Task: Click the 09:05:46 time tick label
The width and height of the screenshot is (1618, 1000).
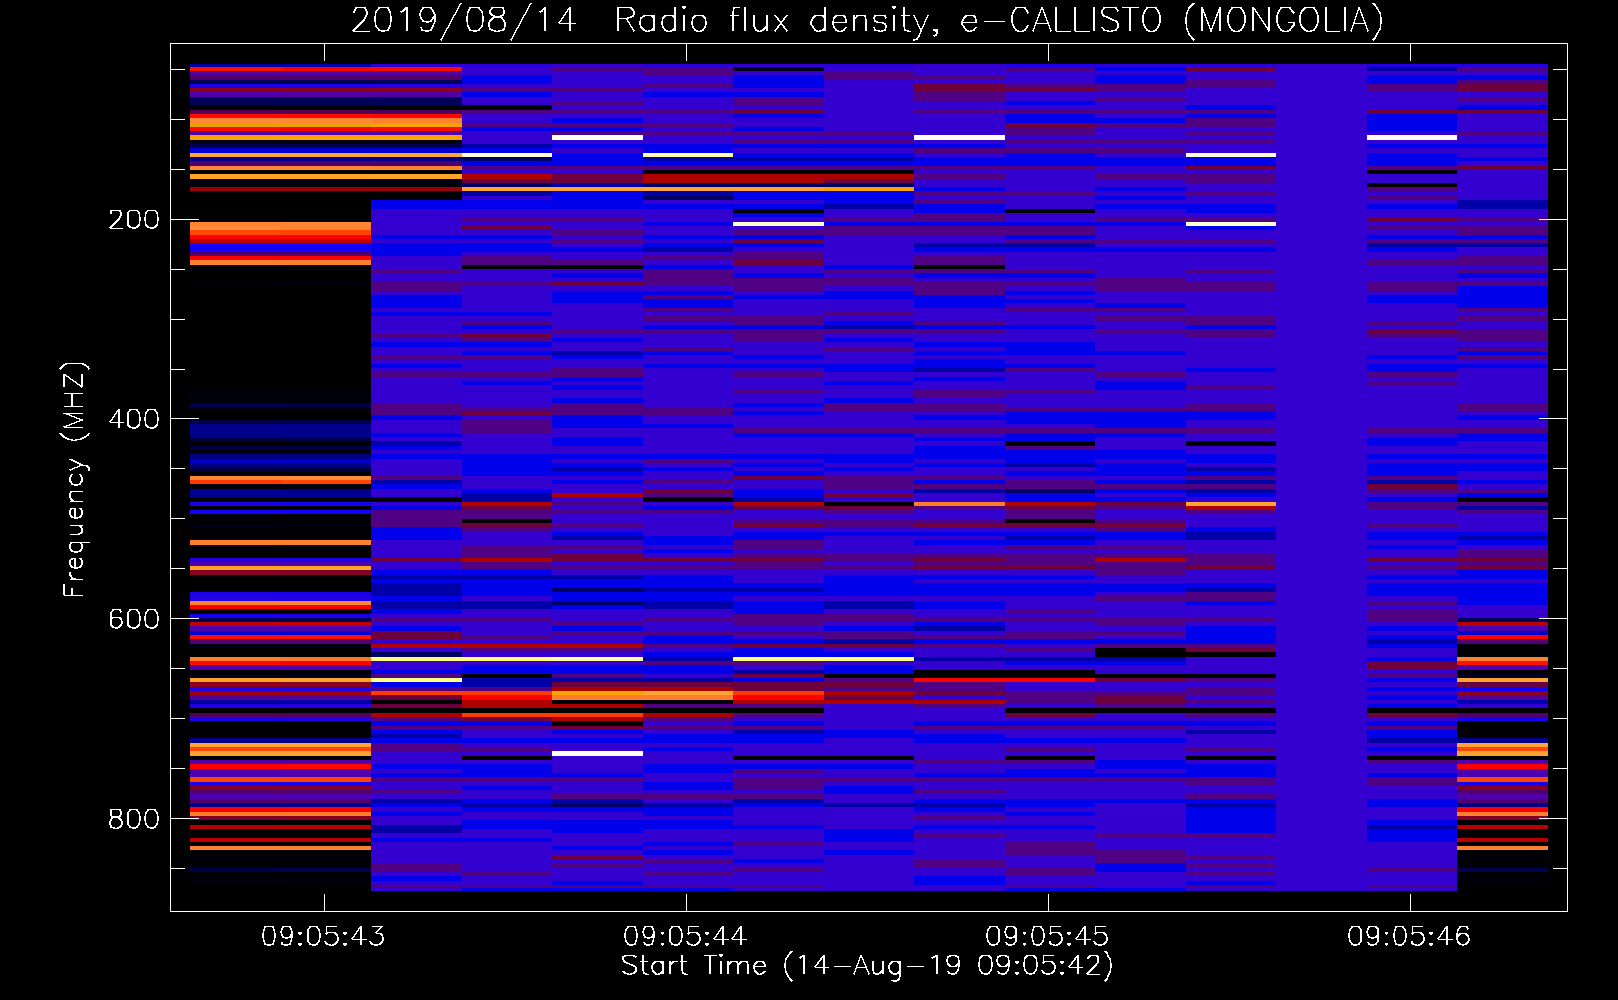Action: tap(1409, 937)
